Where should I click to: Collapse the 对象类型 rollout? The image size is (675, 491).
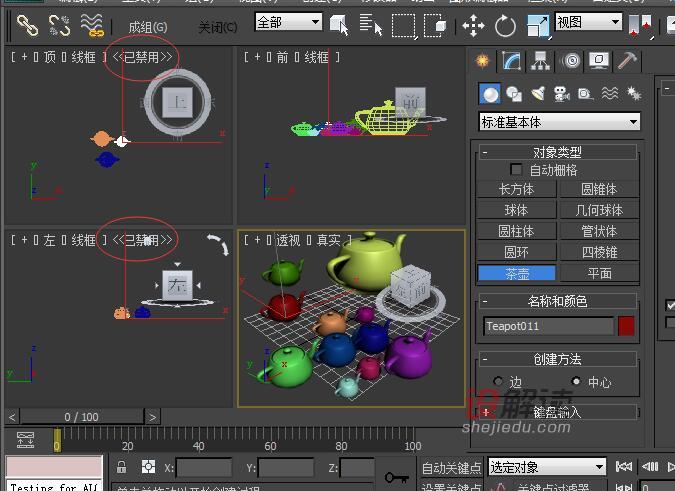pyautogui.click(x=557, y=152)
